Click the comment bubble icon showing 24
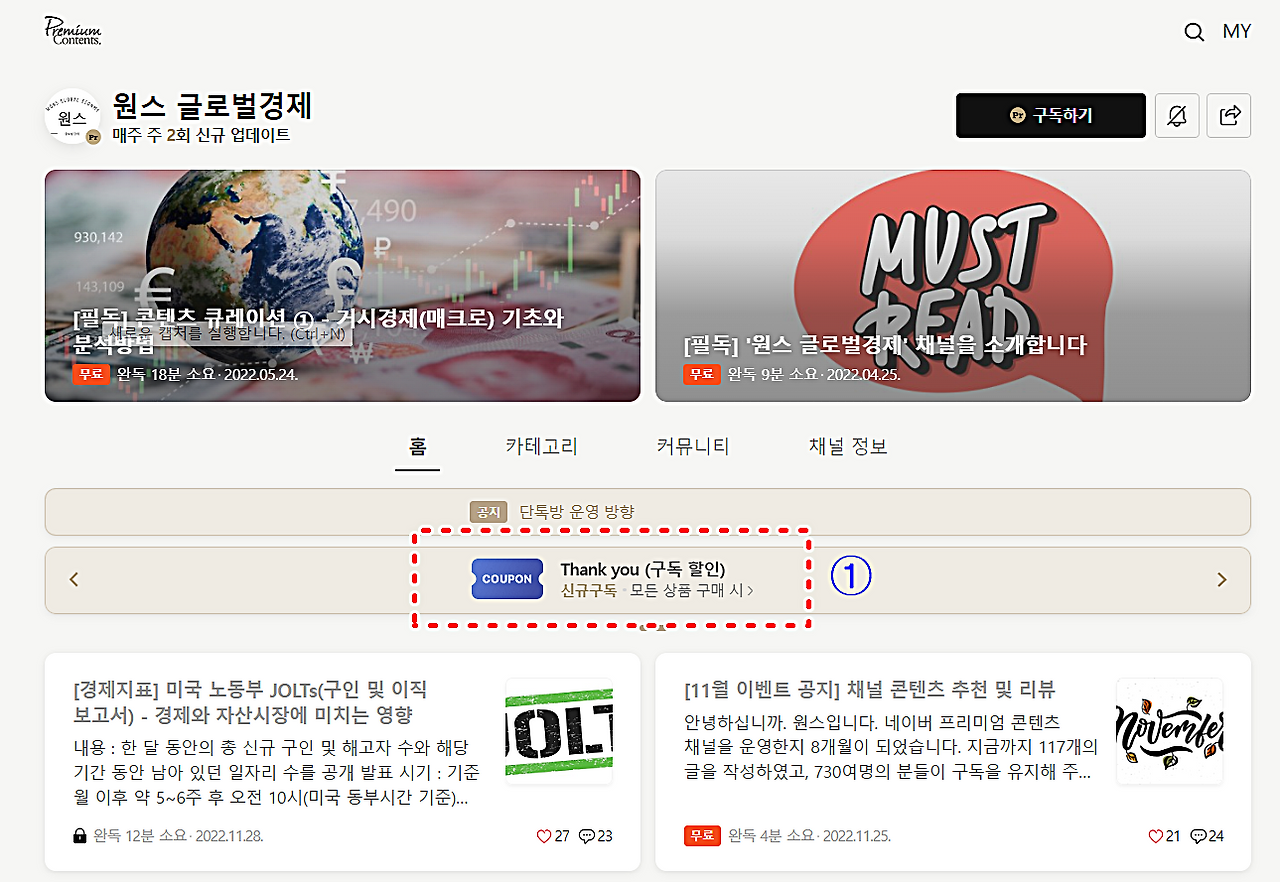Screen dimensions: 1280x882 click(x=1198, y=836)
